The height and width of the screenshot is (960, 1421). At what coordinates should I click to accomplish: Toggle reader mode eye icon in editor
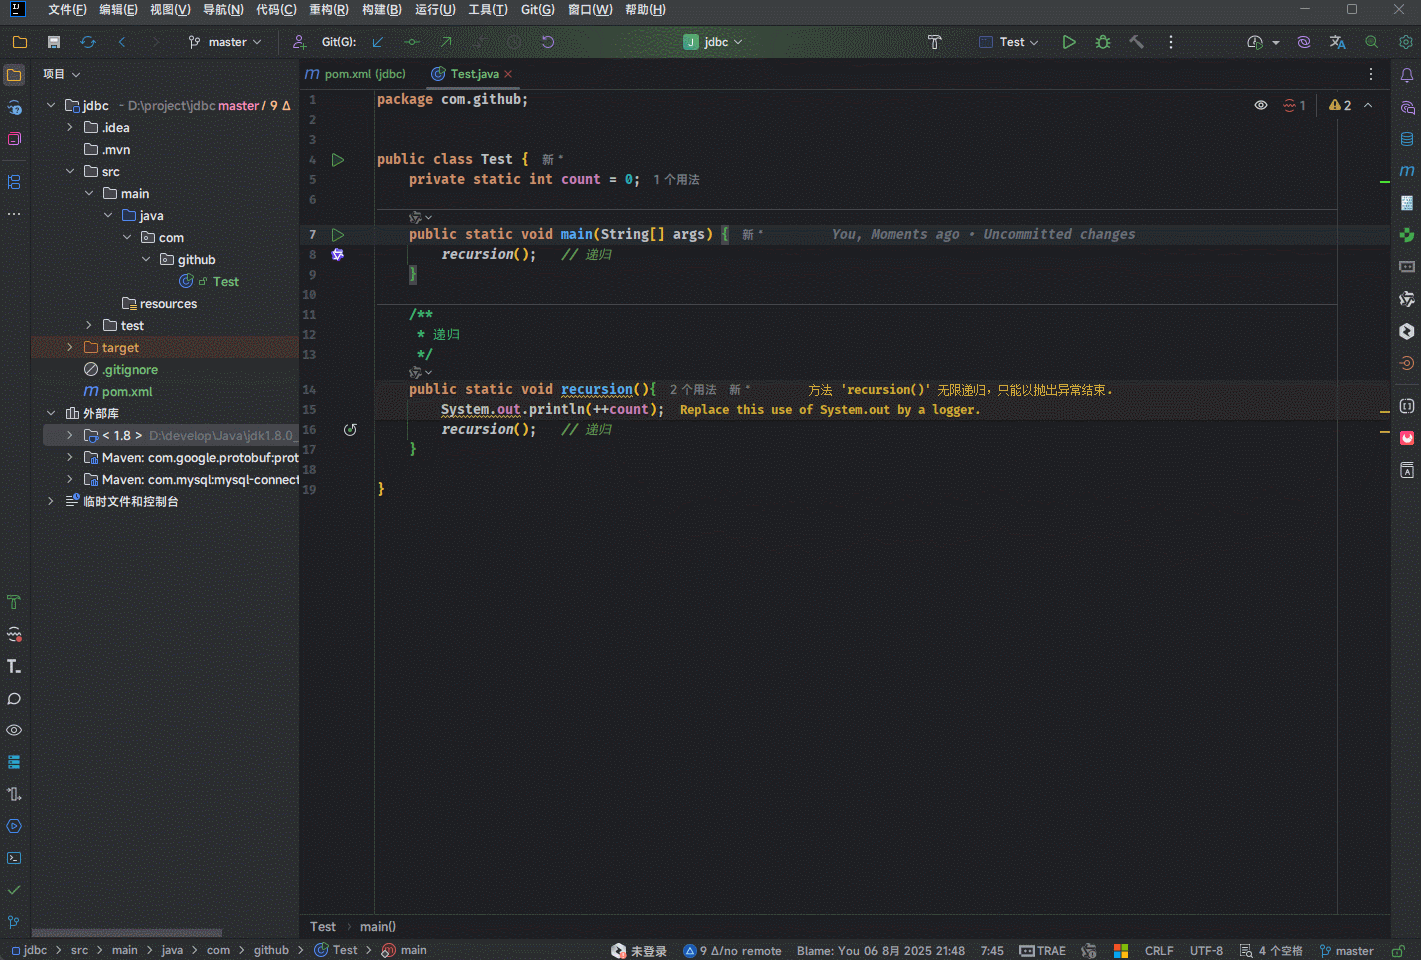coord(1260,105)
